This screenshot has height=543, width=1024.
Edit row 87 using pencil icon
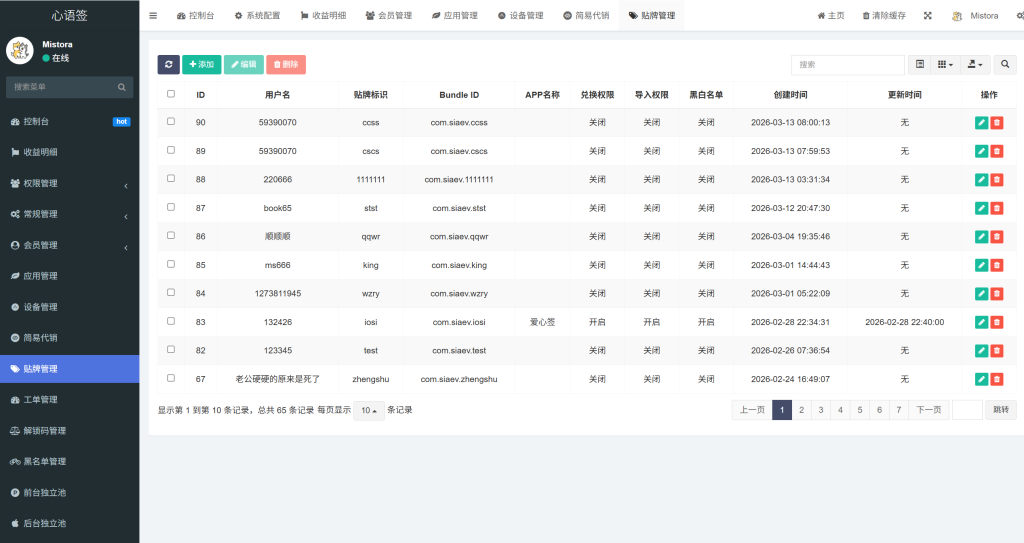981,208
